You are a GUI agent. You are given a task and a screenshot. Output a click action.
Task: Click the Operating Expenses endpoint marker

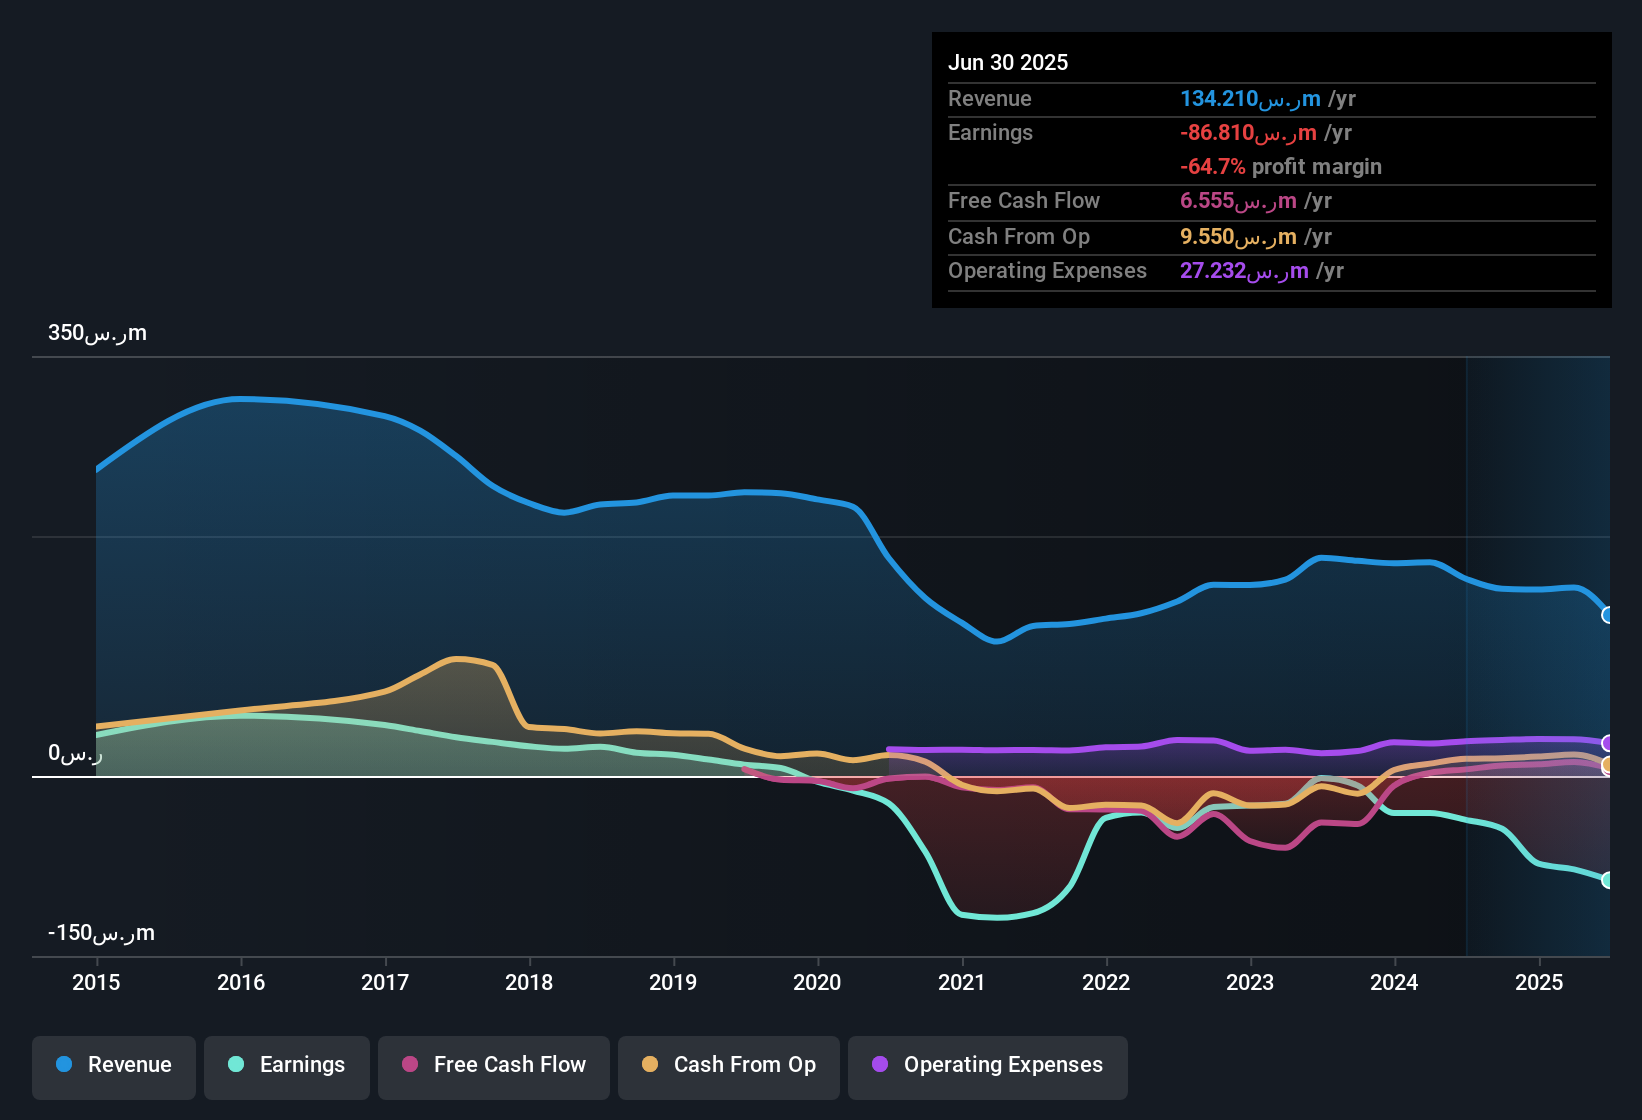click(x=1606, y=743)
